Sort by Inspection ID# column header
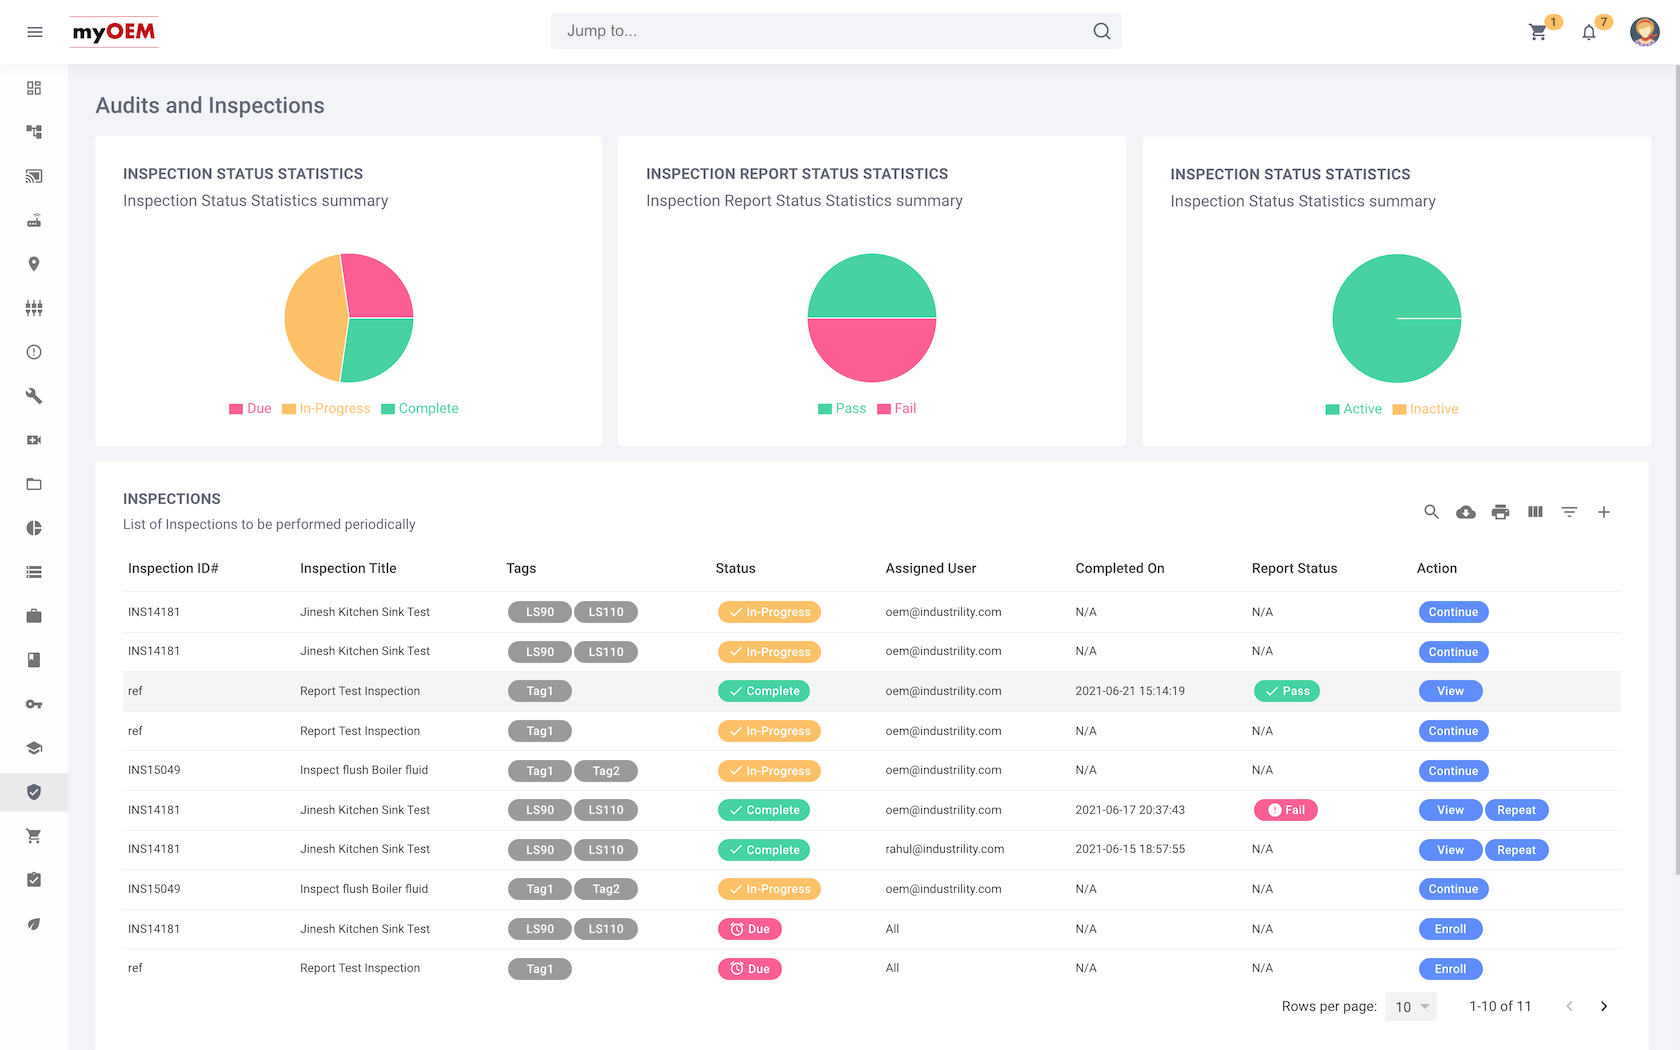Image resolution: width=1680 pixels, height=1050 pixels. 173,568
